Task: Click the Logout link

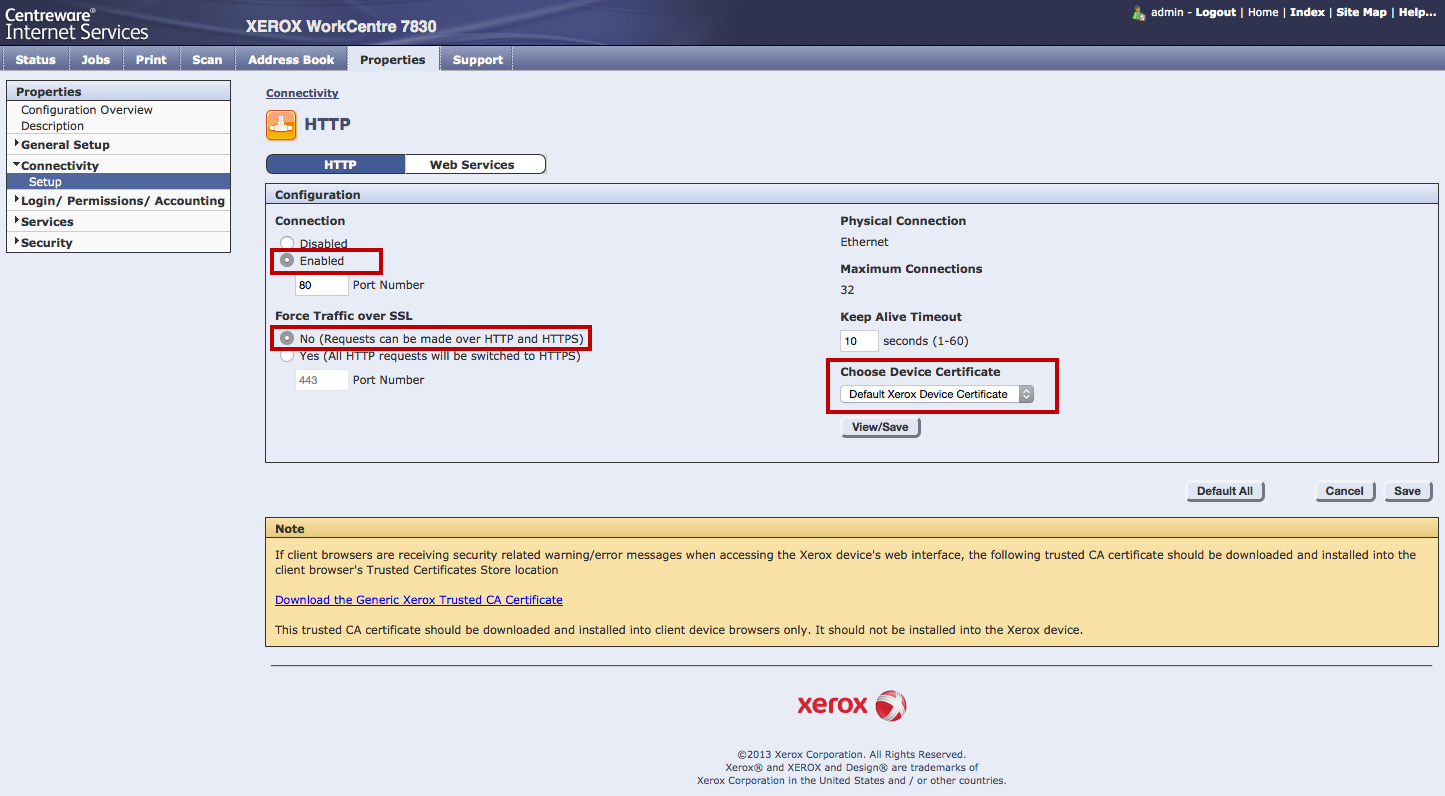Action: tap(1216, 12)
